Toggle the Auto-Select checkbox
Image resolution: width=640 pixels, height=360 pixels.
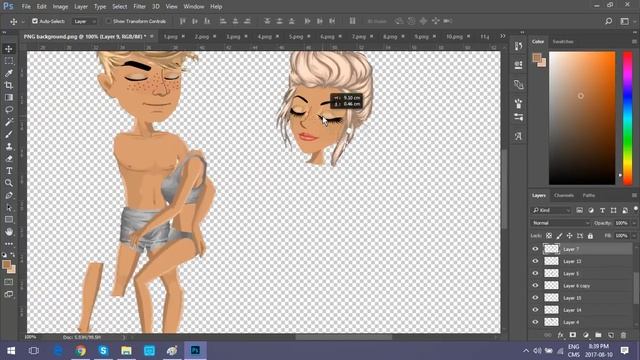35,21
